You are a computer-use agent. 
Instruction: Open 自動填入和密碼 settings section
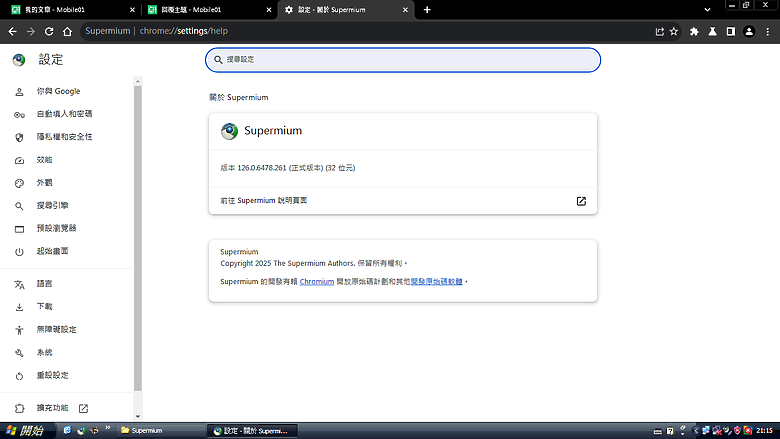point(67,114)
